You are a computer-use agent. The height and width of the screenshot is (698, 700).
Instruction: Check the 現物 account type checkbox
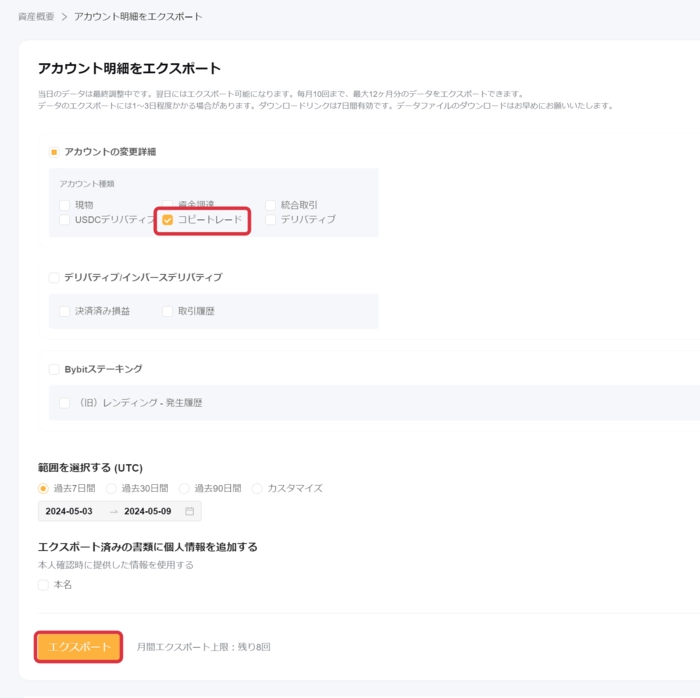click(65, 205)
